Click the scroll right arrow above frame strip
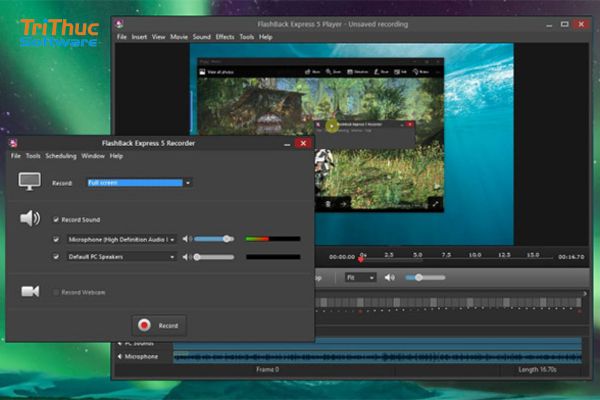Viewport: 600px width, 400px height. coord(585,293)
